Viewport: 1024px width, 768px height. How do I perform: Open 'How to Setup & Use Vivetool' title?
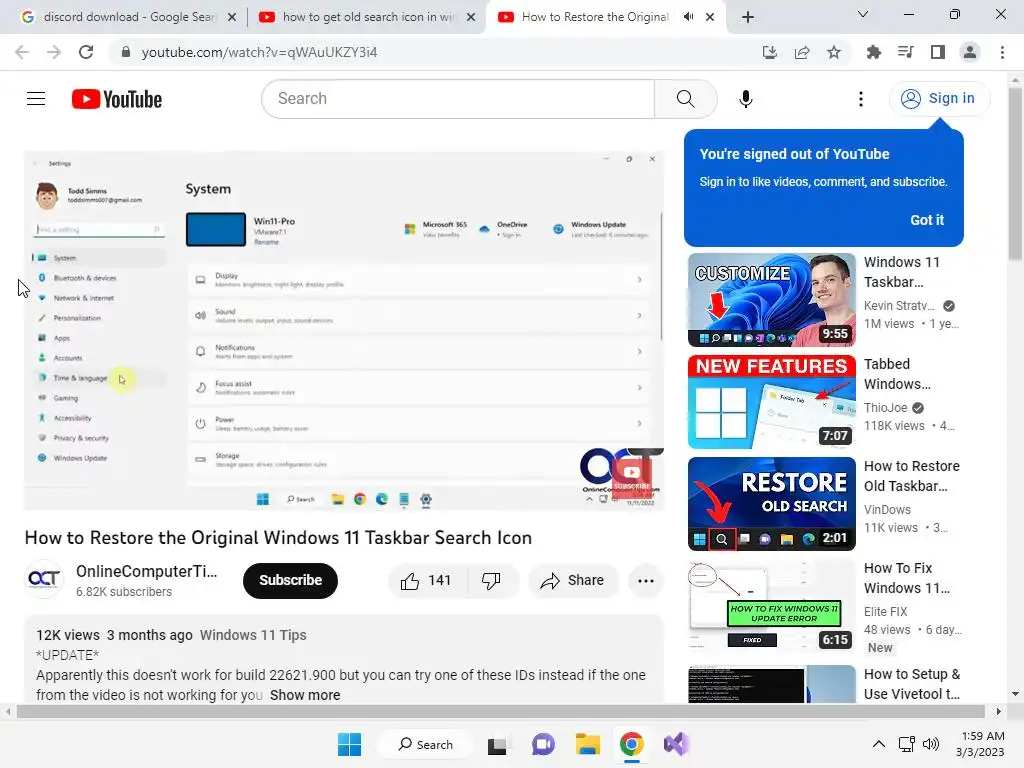pos(912,684)
